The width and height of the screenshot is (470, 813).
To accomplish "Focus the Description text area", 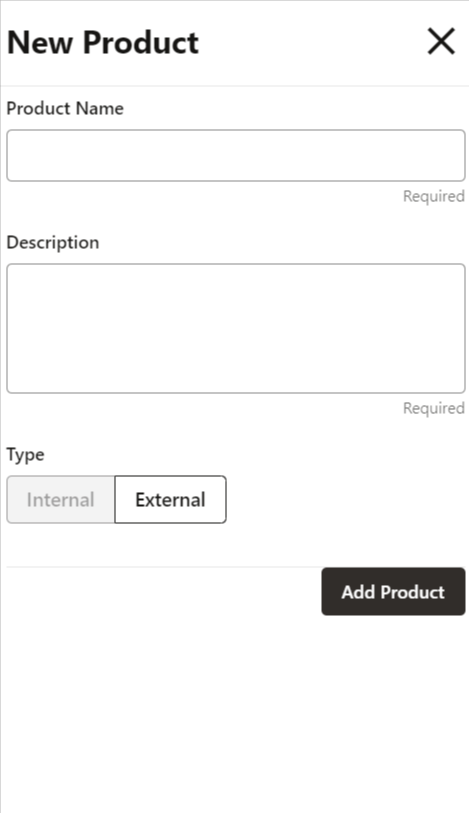I will (x=236, y=329).
